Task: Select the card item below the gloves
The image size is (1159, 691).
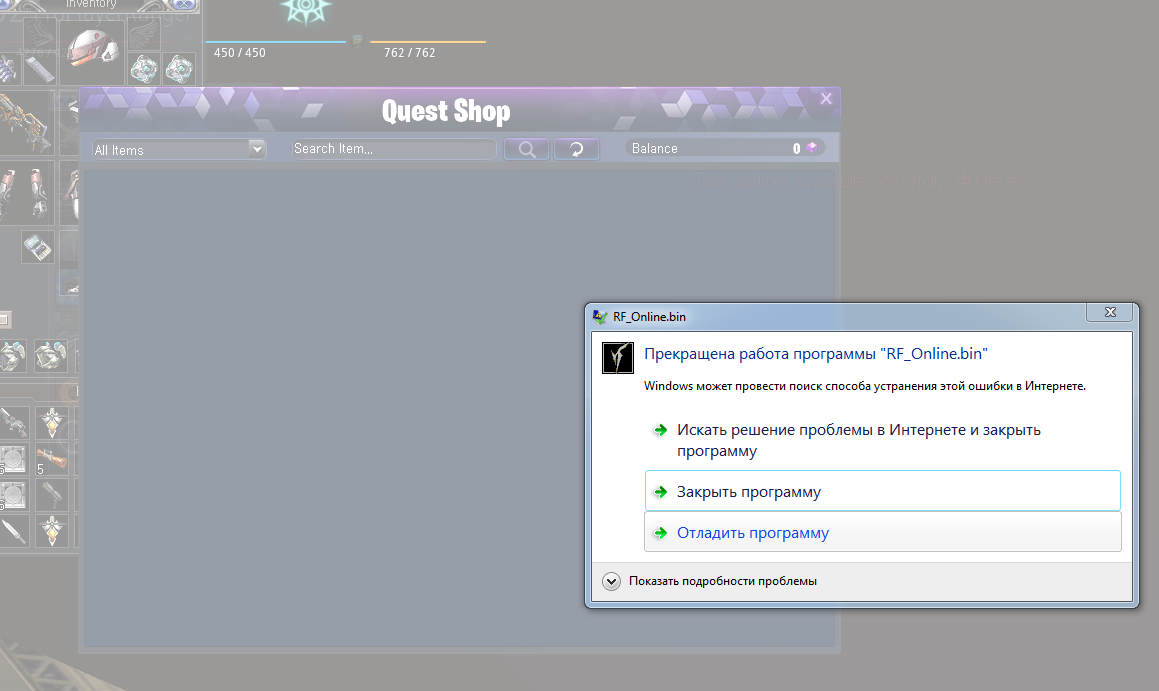Action: coord(38,248)
